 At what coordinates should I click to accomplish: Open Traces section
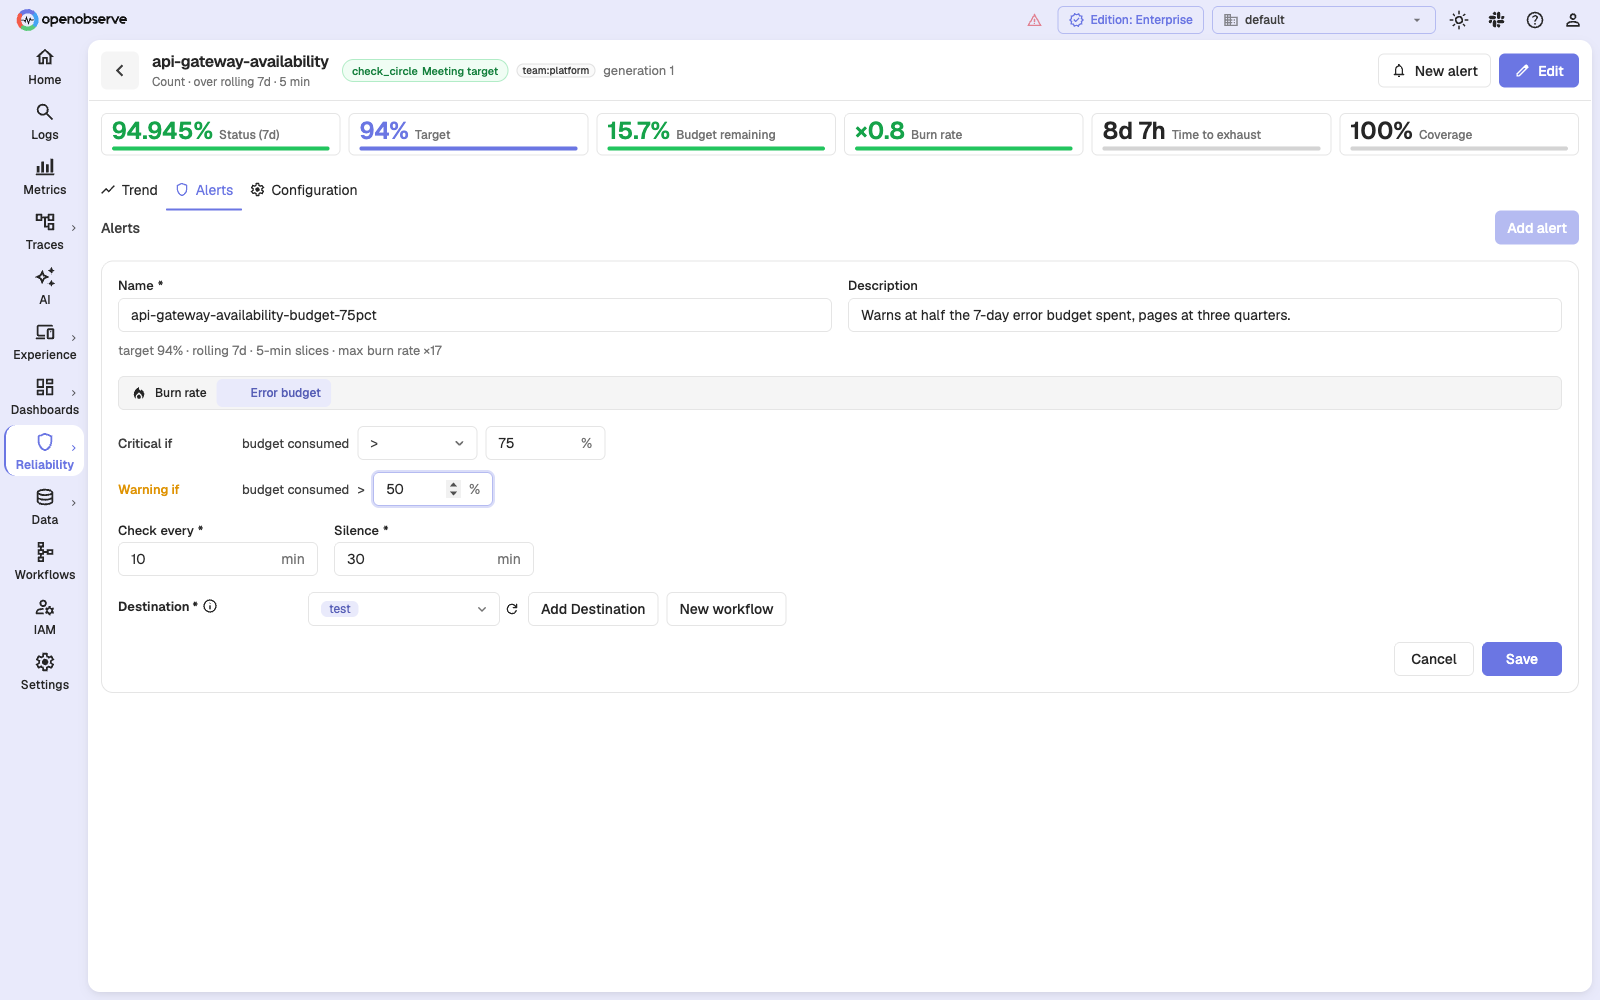pyautogui.click(x=44, y=232)
